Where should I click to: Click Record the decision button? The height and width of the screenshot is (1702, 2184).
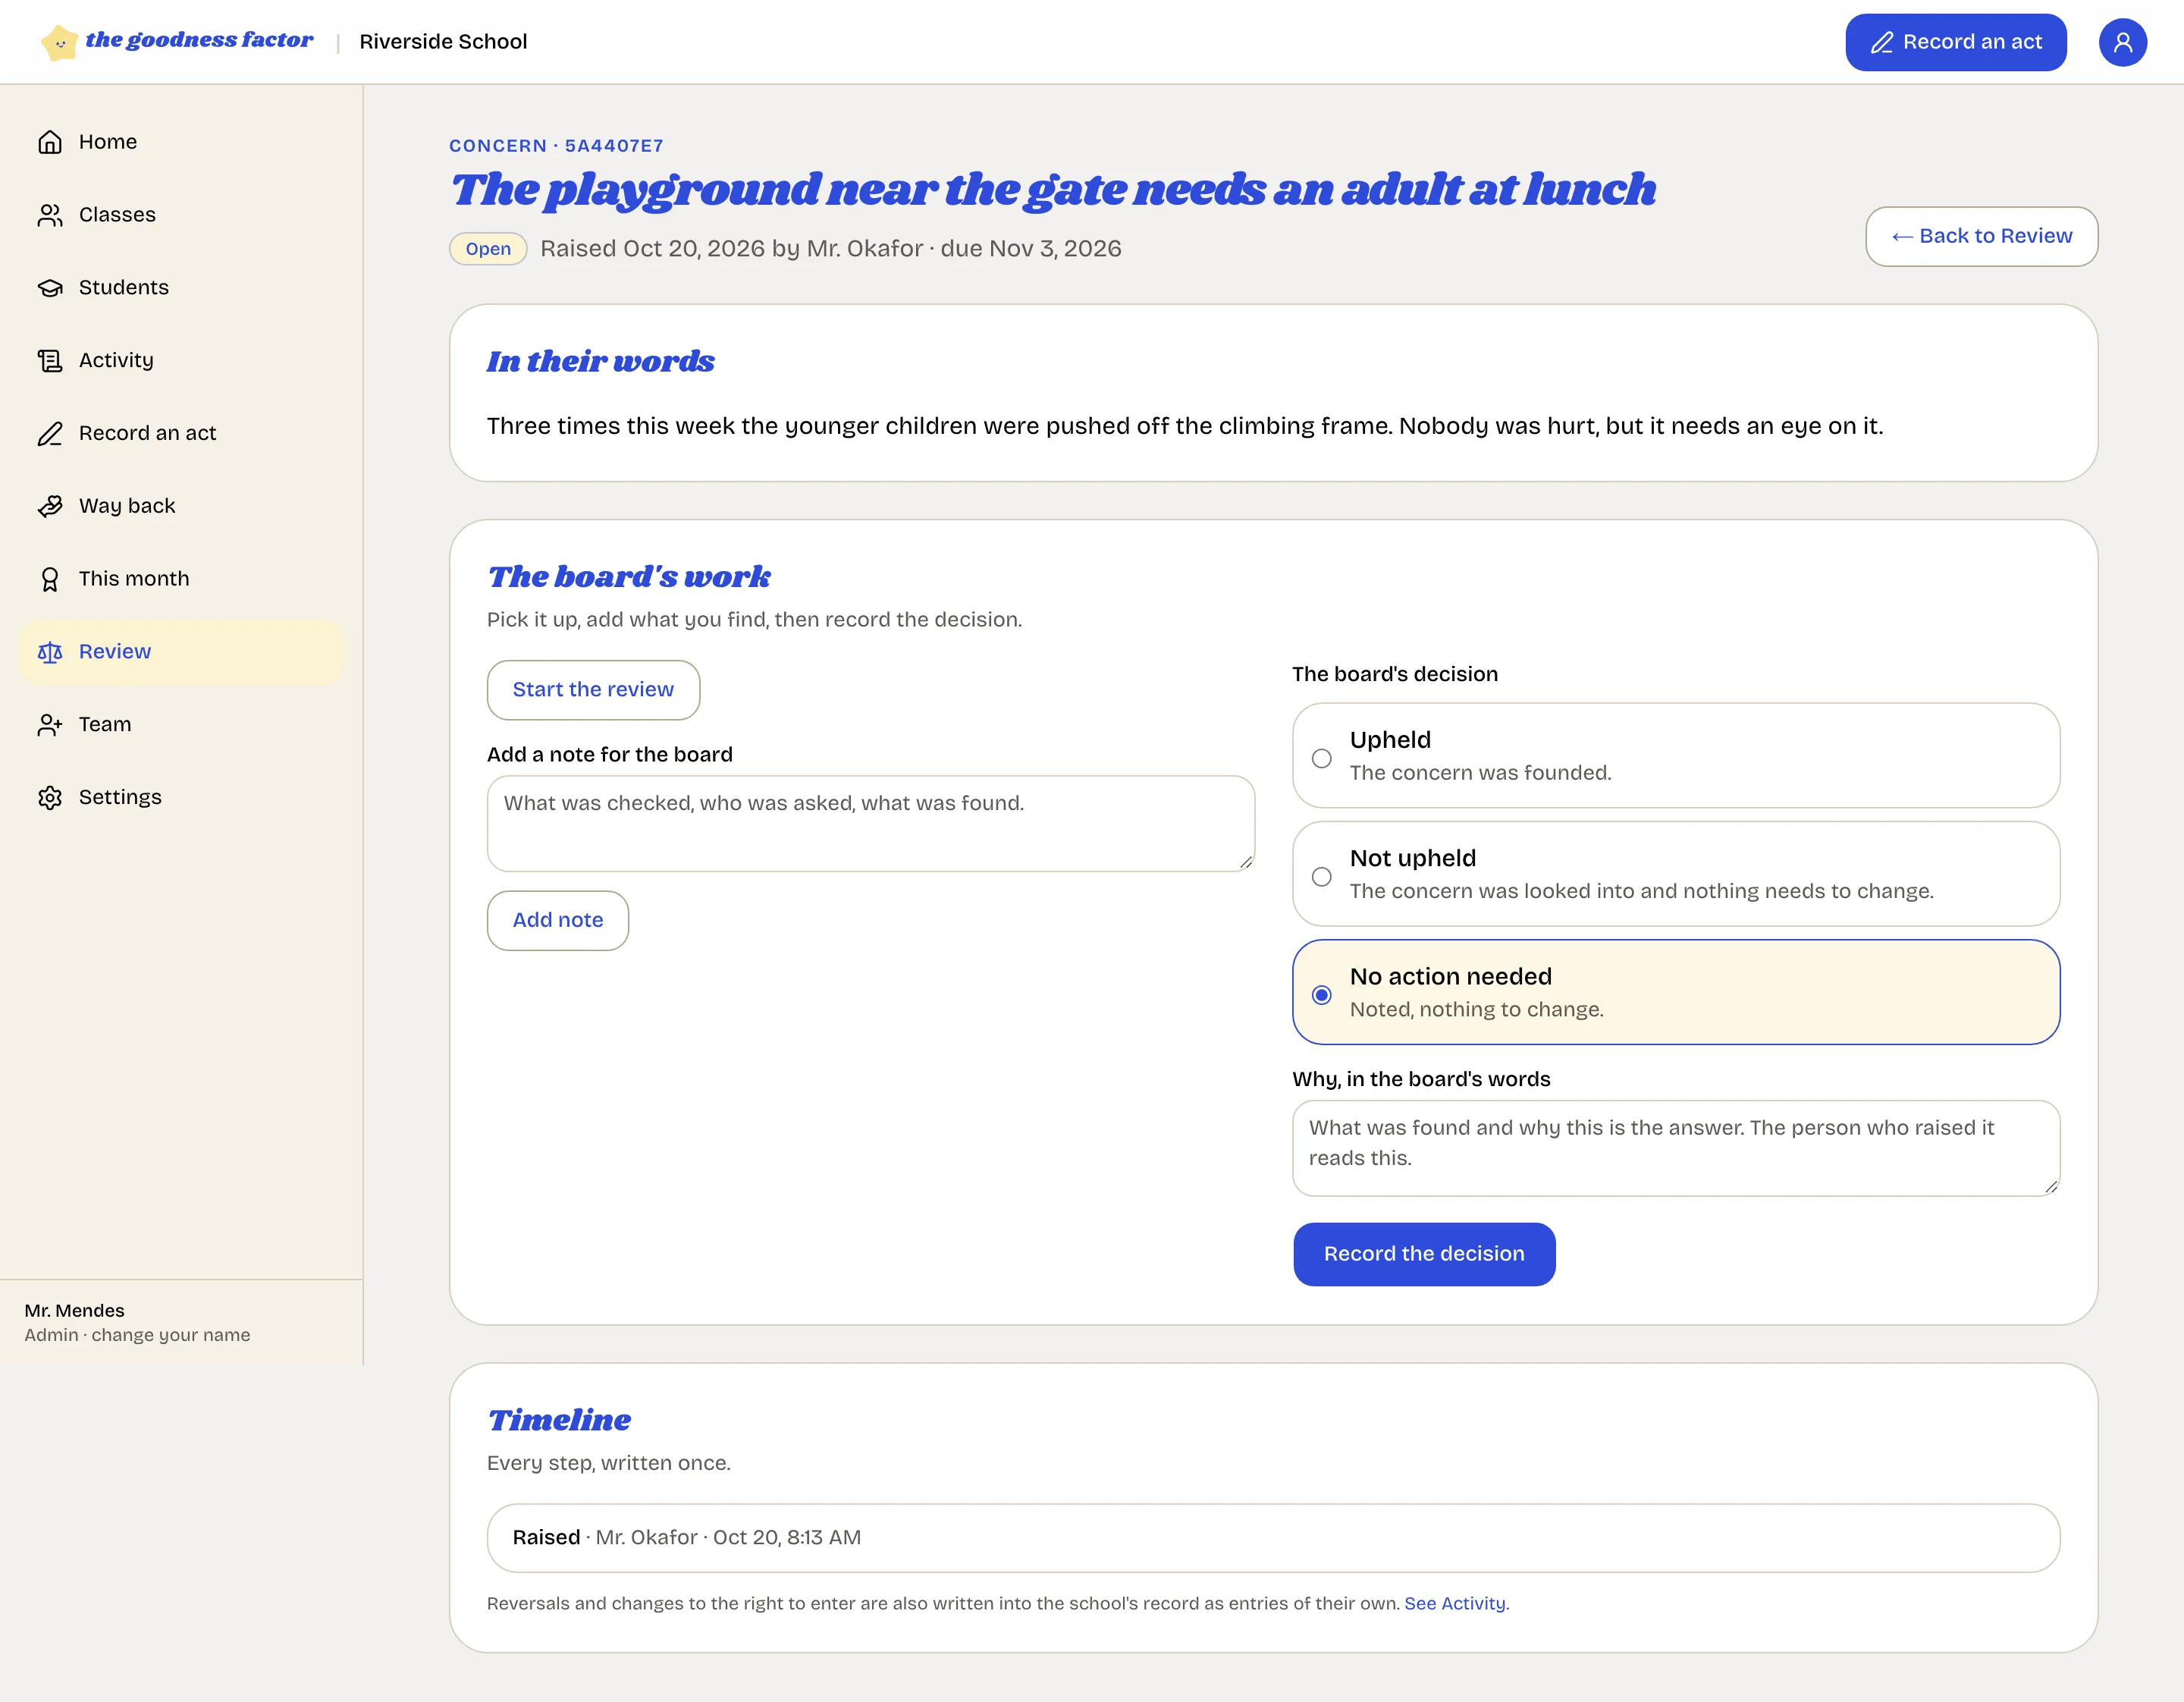(1424, 1254)
